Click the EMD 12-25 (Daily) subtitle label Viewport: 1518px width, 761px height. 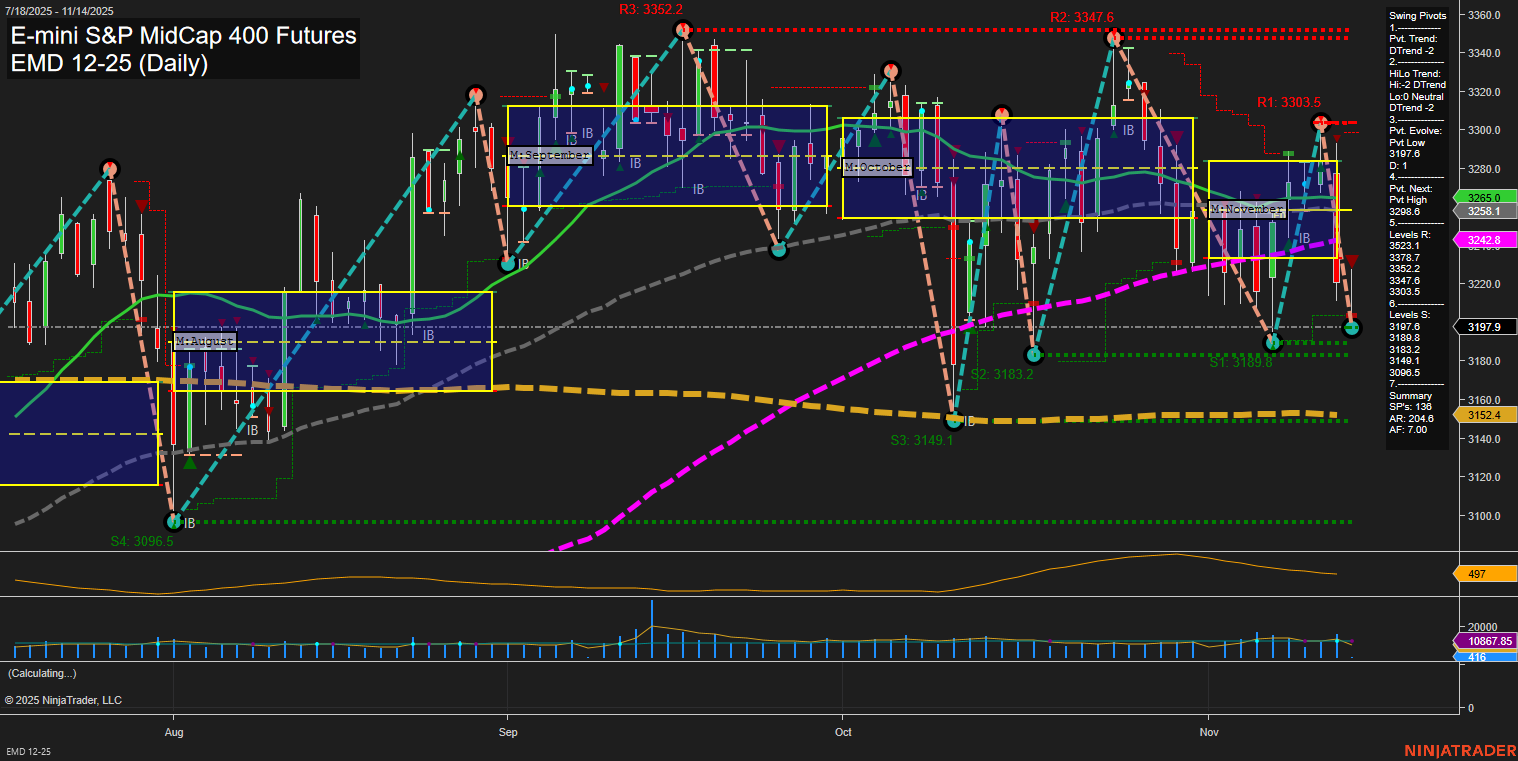[x=109, y=63]
